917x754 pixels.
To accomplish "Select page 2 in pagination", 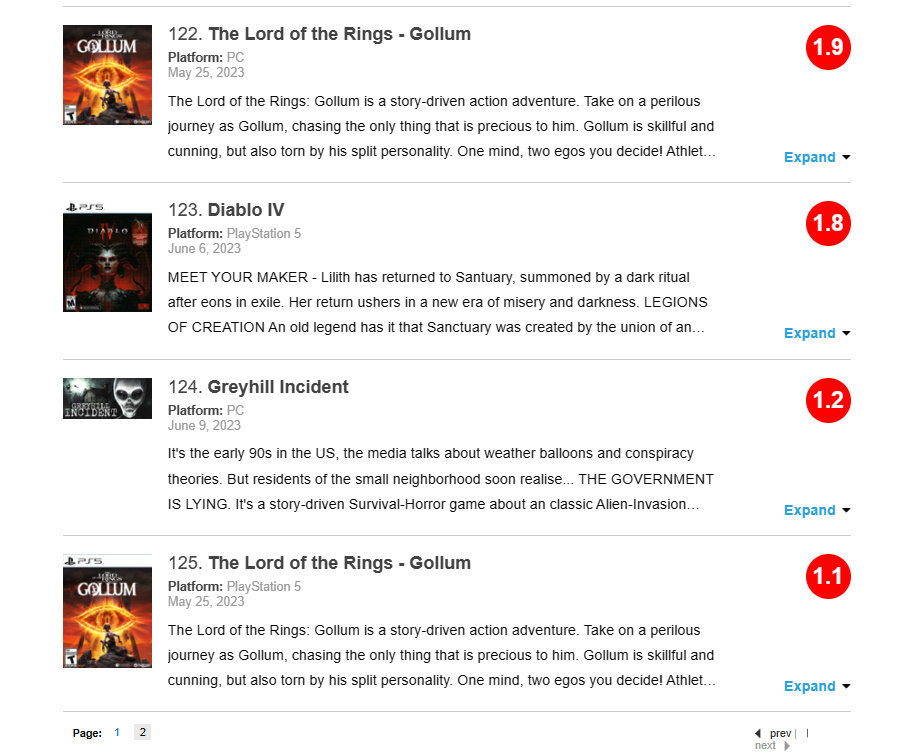I will 142,733.
